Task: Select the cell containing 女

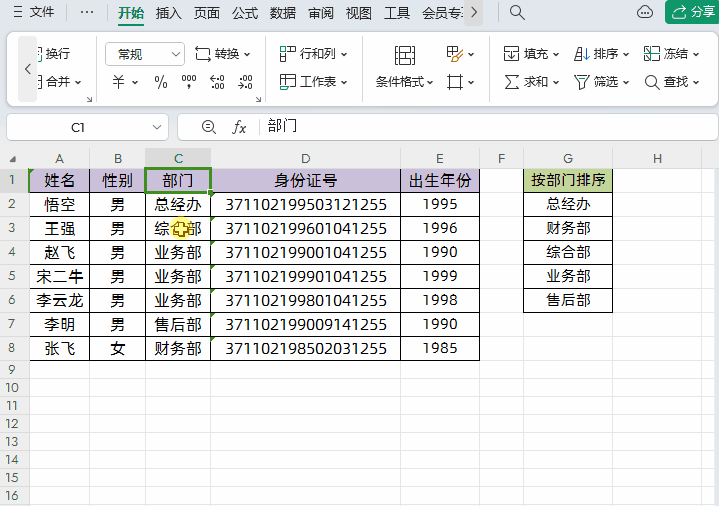Action: (117, 349)
